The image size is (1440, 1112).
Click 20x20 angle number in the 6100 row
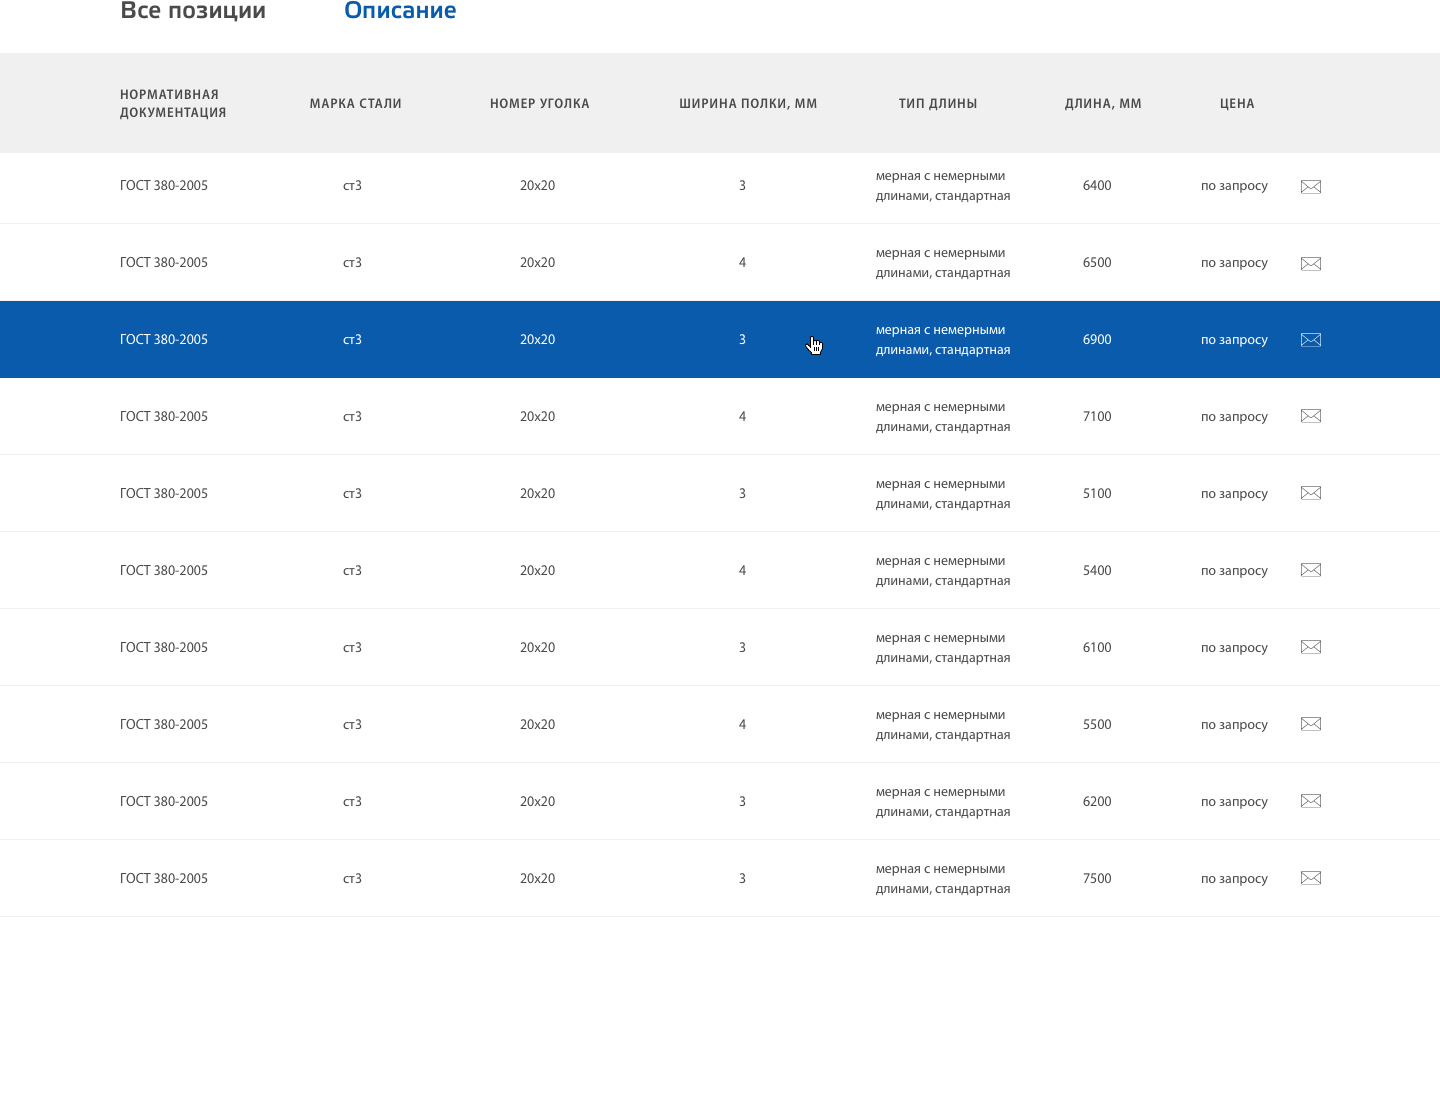[x=537, y=648]
